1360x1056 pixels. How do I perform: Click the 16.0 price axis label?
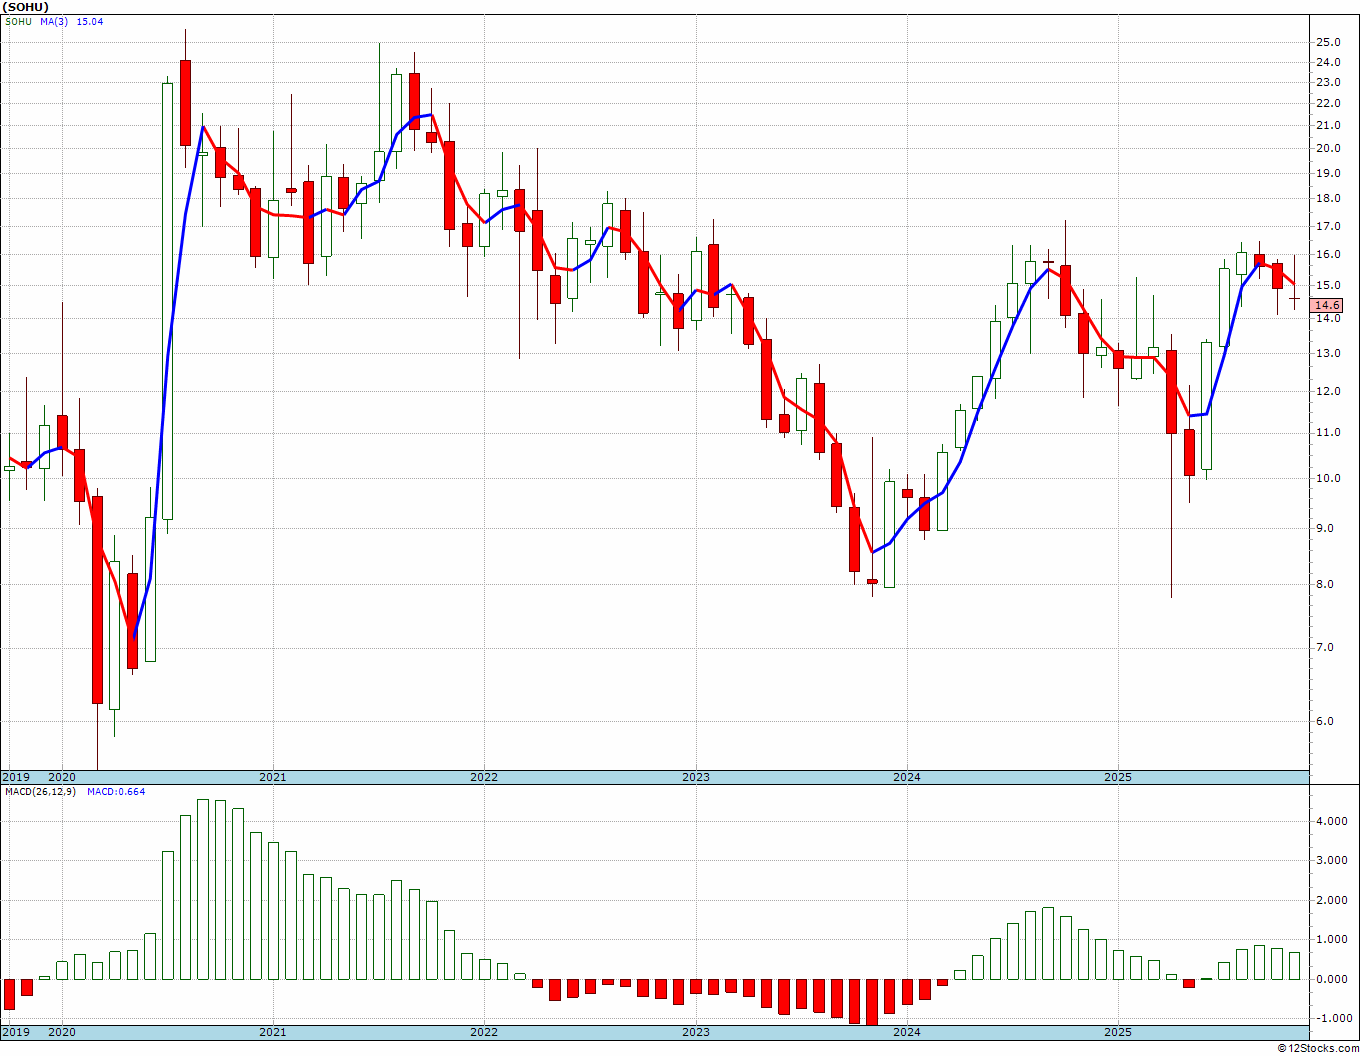1329,255
